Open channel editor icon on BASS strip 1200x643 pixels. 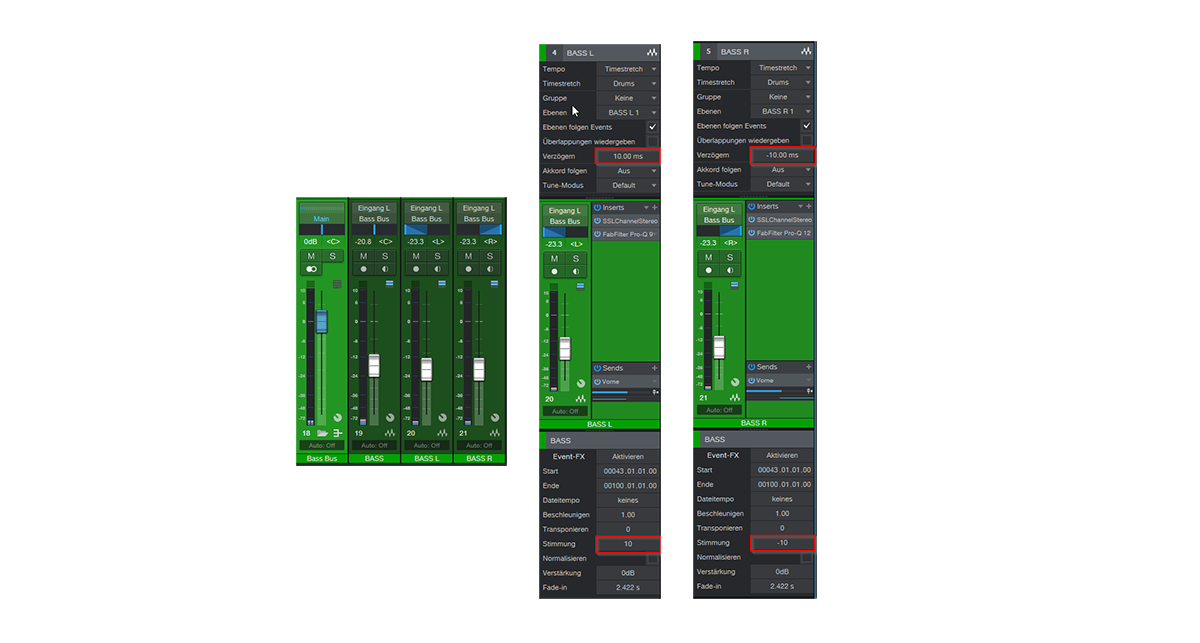pyautogui.click(x=390, y=284)
